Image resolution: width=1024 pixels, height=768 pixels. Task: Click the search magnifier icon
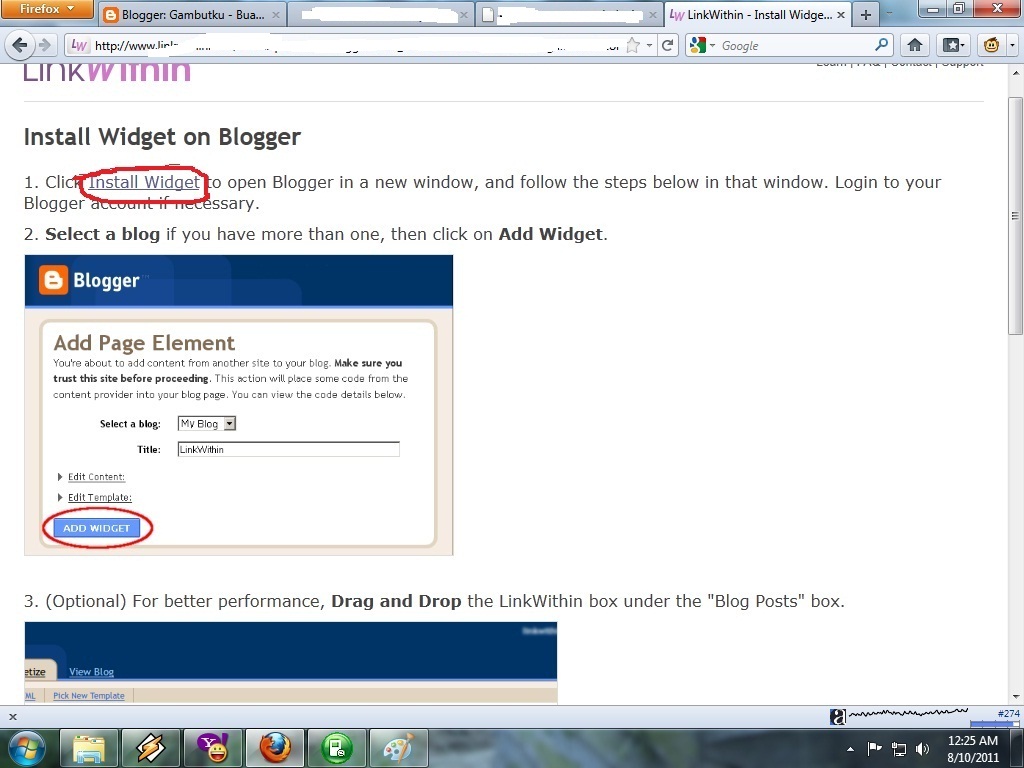tap(881, 45)
